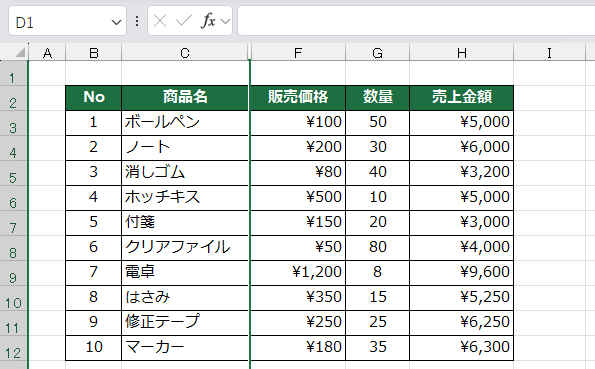Click the ¥5,250 sales amount cell

pyautogui.click(x=462, y=298)
